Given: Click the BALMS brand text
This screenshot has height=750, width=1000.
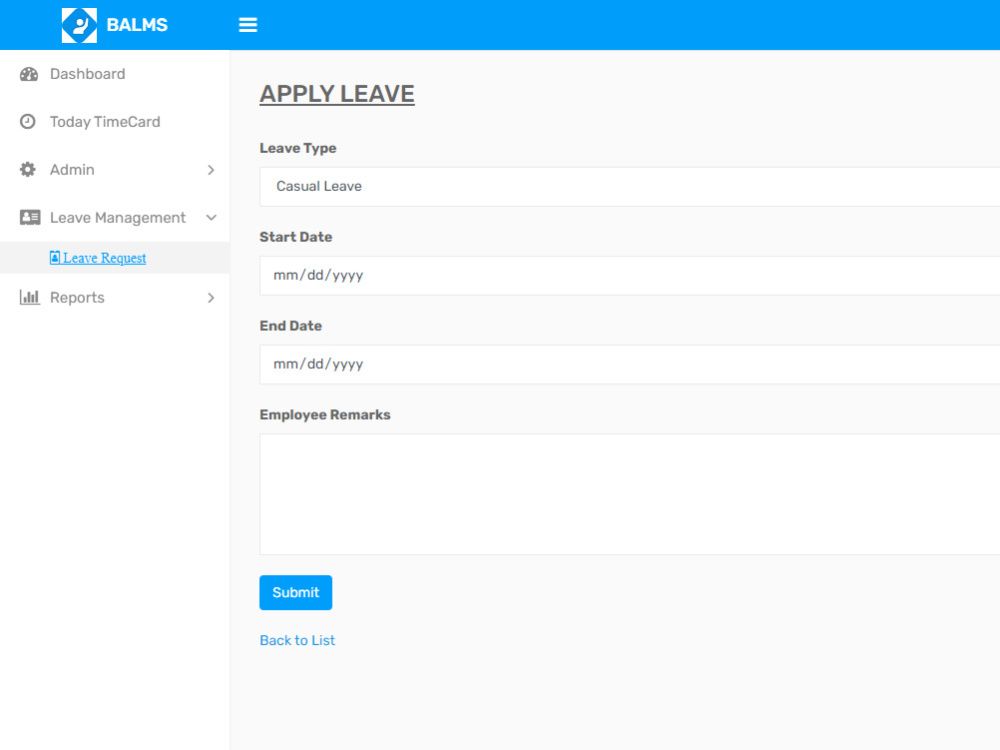Looking at the screenshot, I should click(x=137, y=25).
